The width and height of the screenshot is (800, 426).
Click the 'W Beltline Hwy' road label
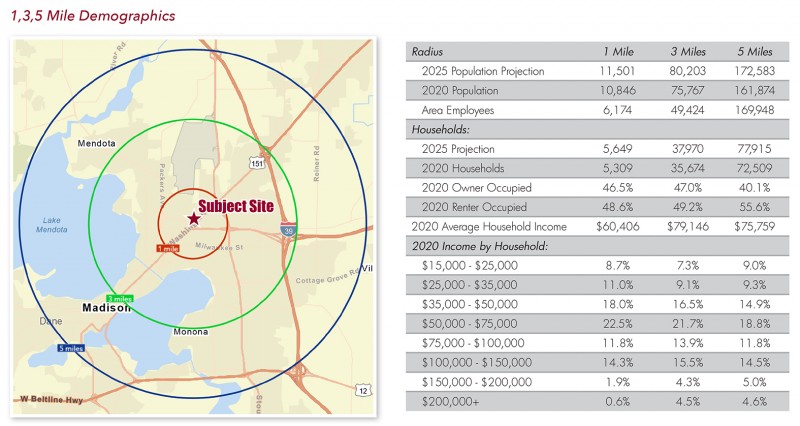coord(51,399)
